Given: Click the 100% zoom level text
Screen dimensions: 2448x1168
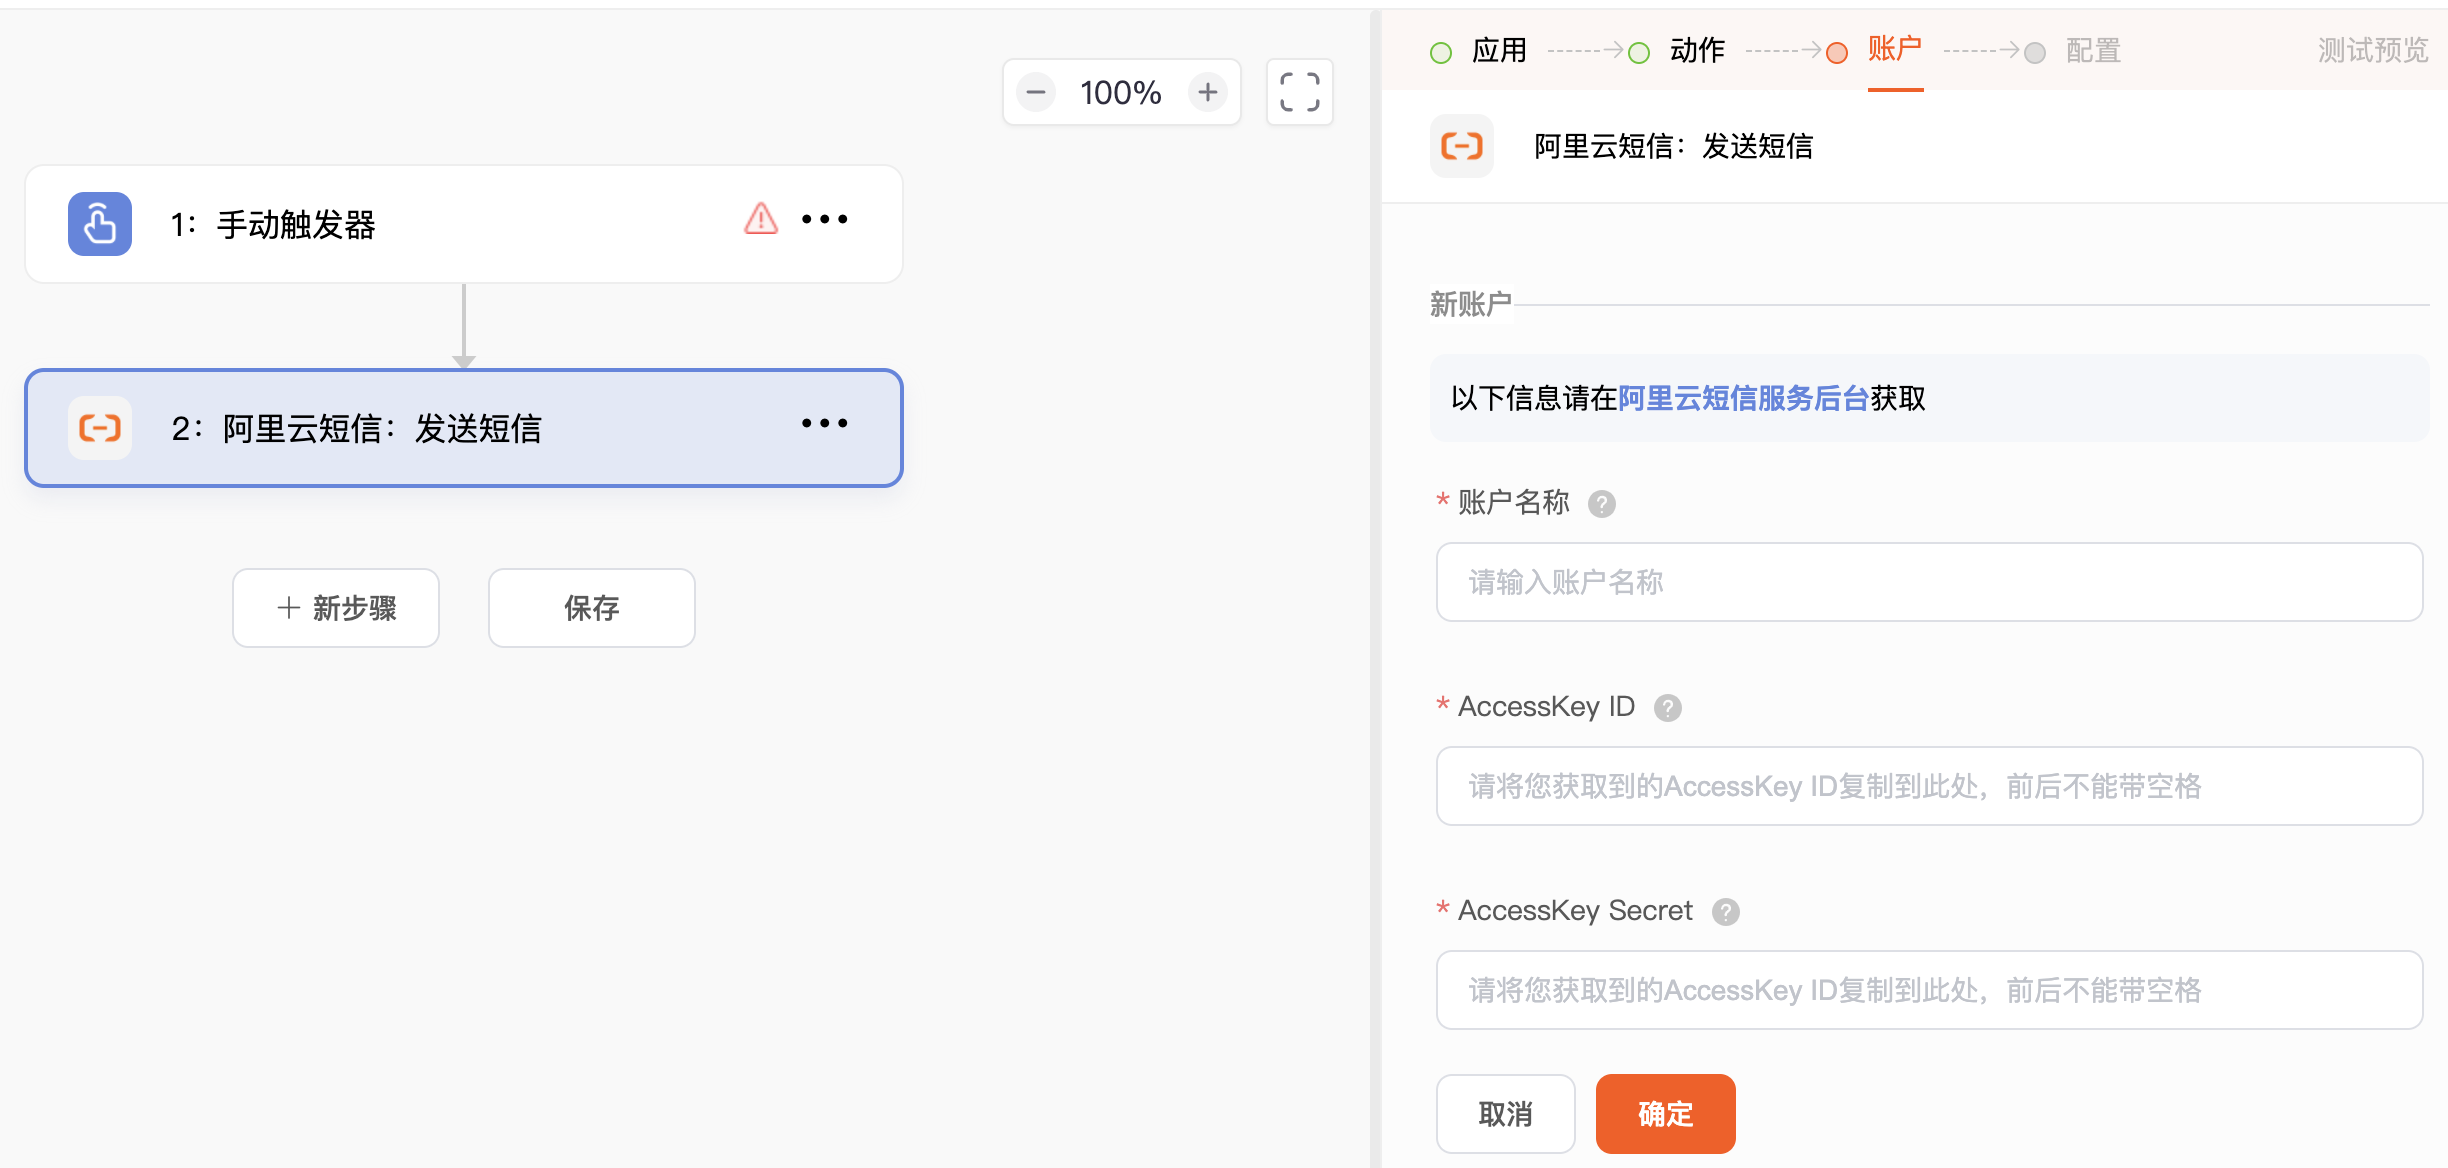Looking at the screenshot, I should [x=1121, y=93].
